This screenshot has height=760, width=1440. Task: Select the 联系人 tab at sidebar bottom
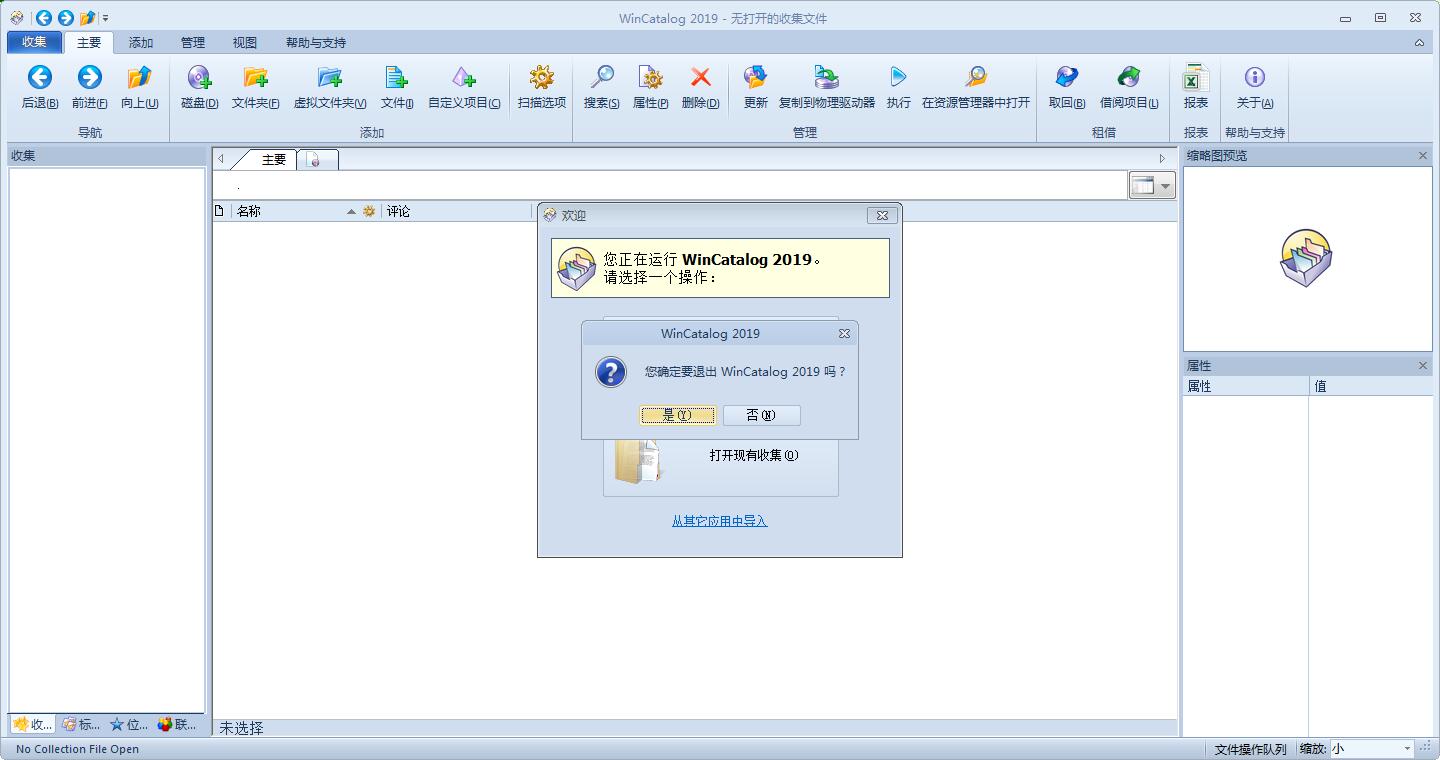[x=178, y=725]
